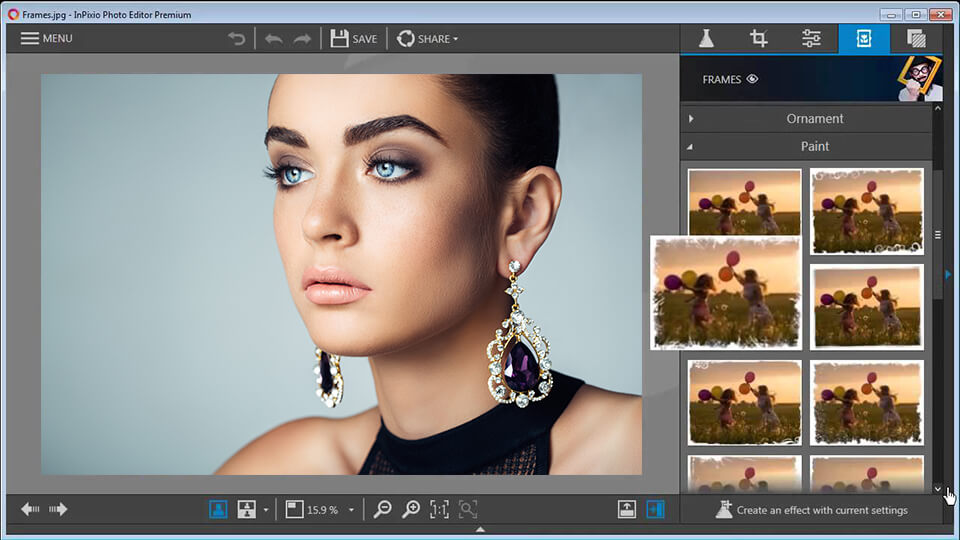Screen dimensions: 960x540
Task: Toggle single image view mode
Action: (x=218, y=509)
